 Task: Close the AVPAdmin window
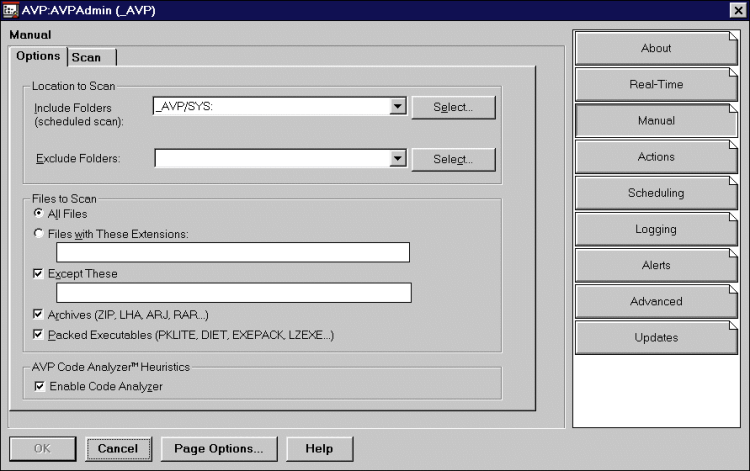(x=738, y=10)
